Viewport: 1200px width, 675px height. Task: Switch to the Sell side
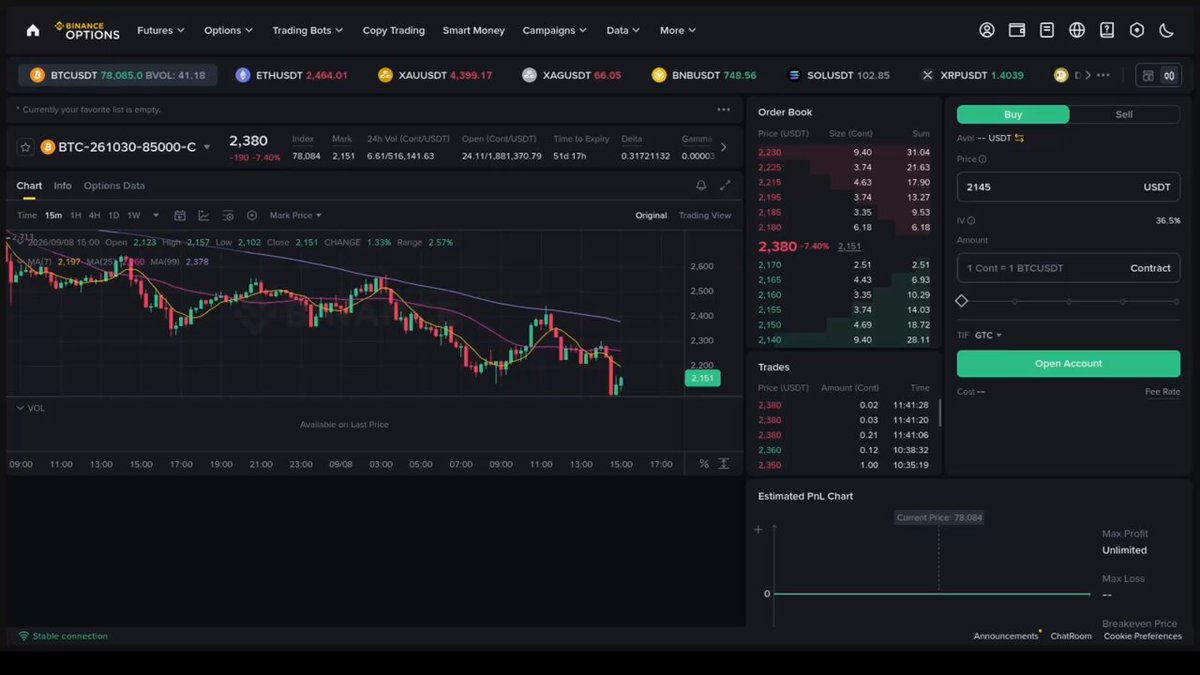click(x=1124, y=114)
